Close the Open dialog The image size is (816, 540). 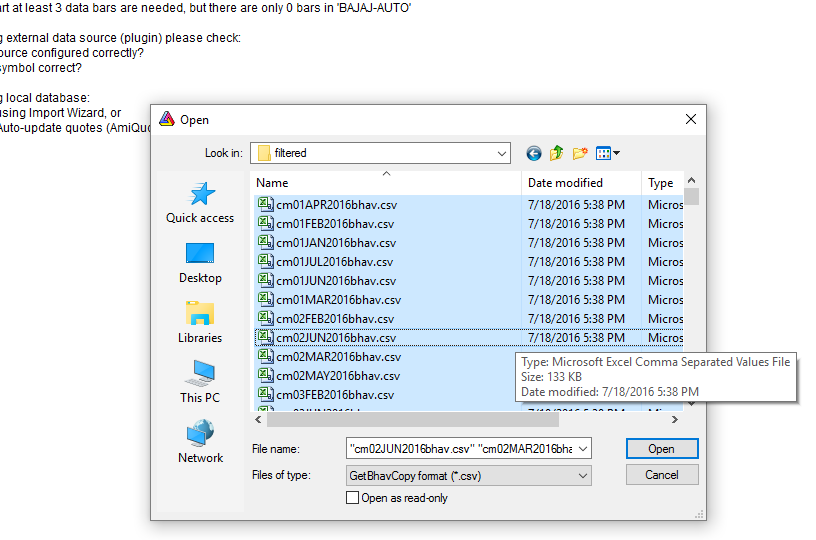[691, 119]
